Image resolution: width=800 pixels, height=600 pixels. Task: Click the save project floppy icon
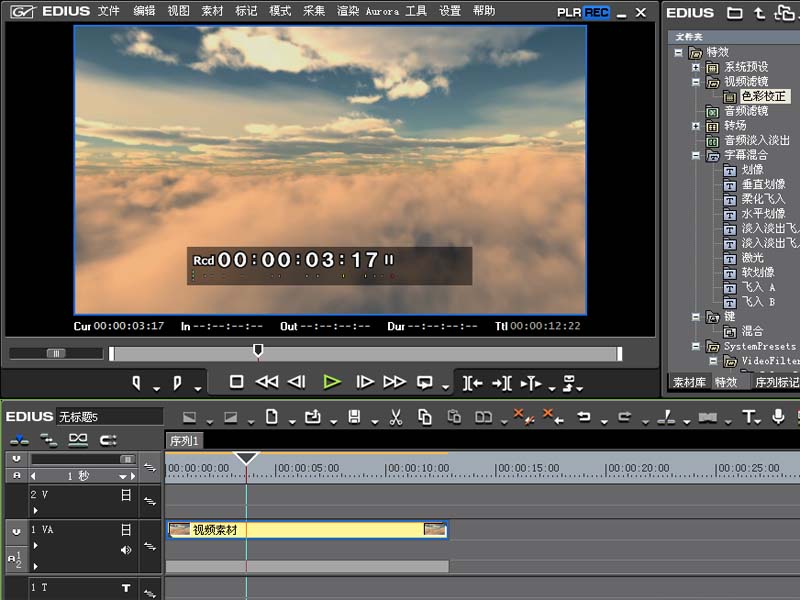(x=354, y=417)
